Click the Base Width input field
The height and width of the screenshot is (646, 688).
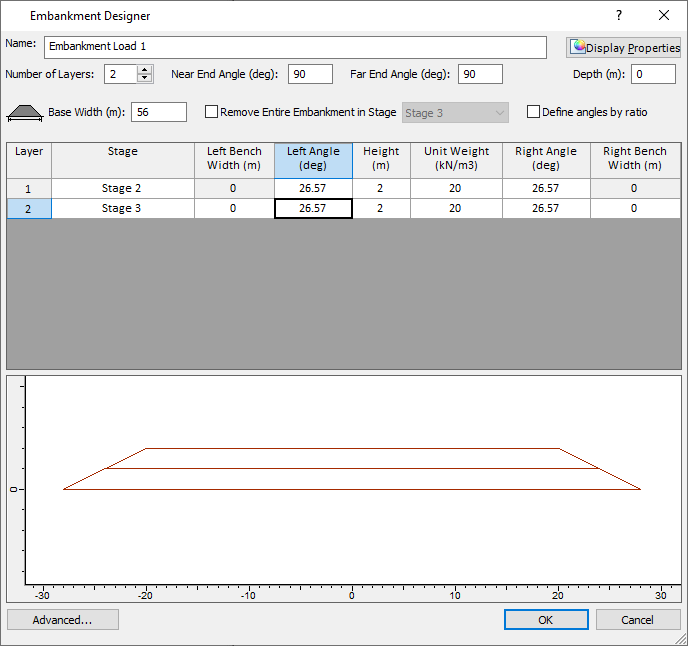point(159,113)
